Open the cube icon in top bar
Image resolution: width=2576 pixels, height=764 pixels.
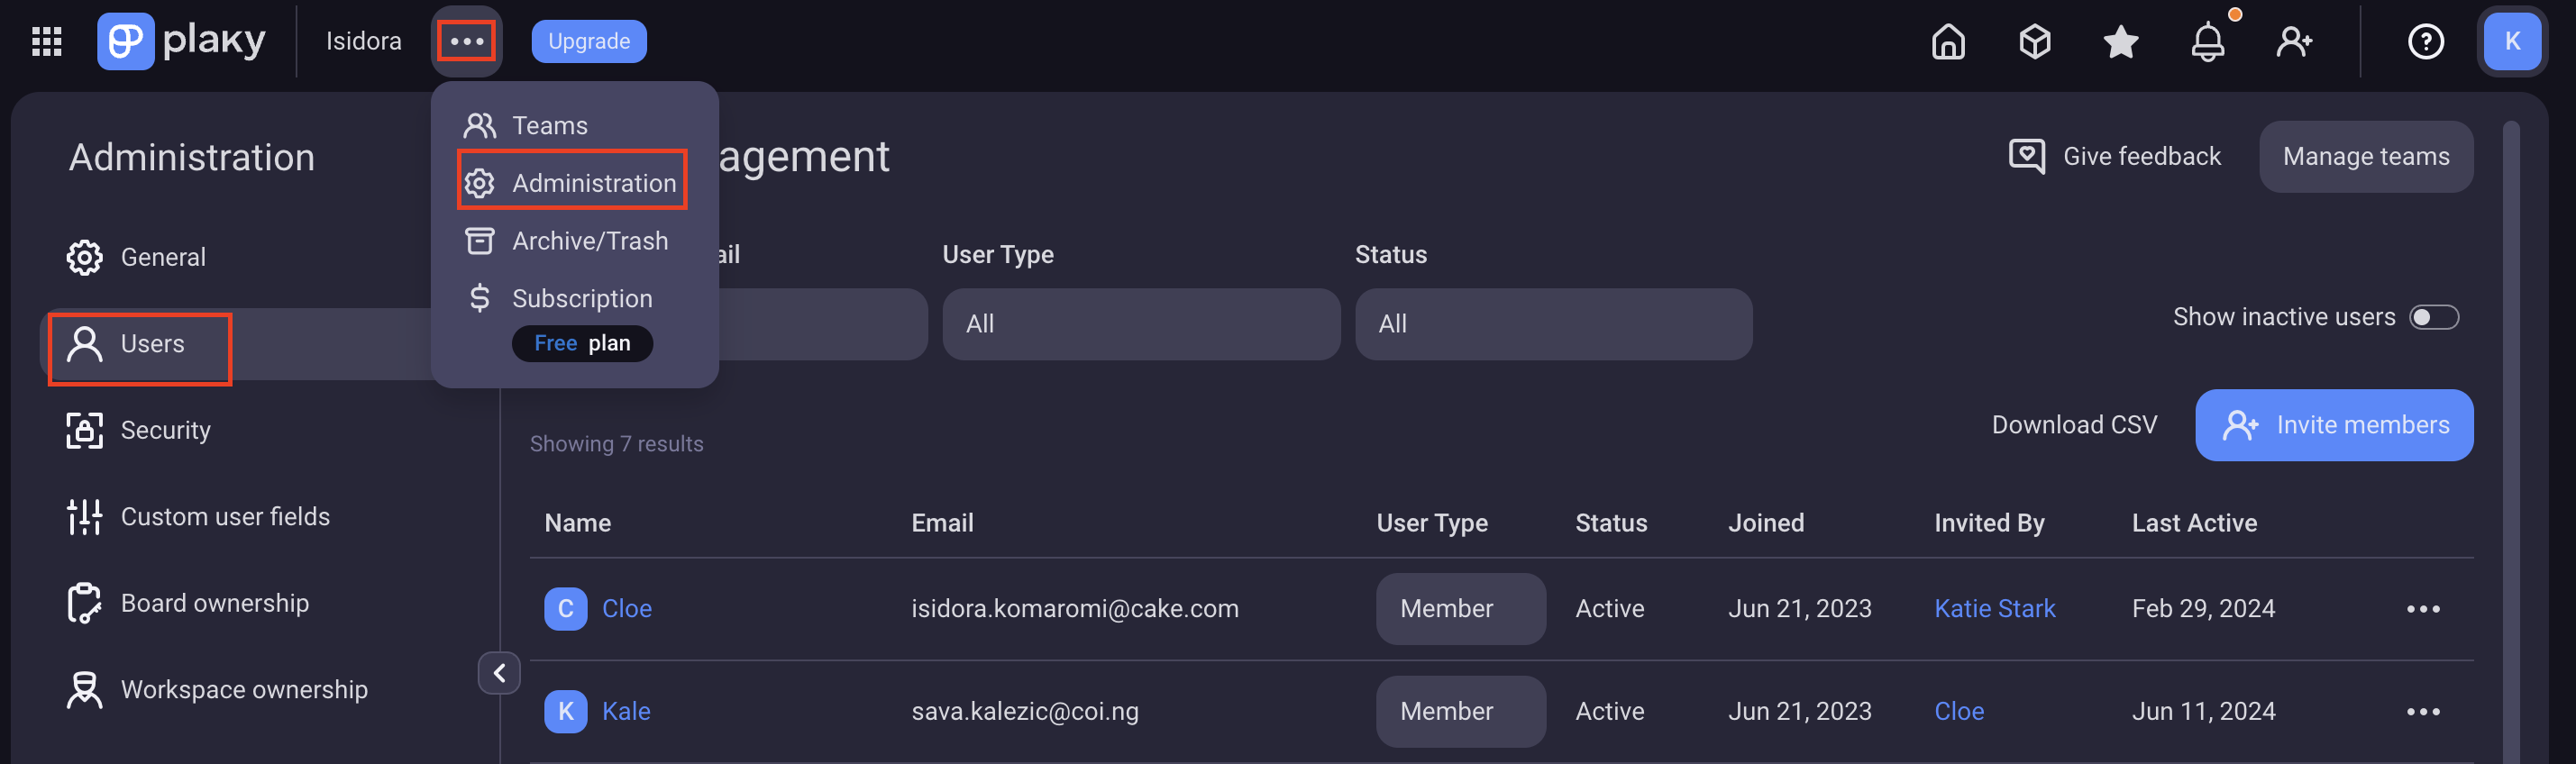(2034, 41)
